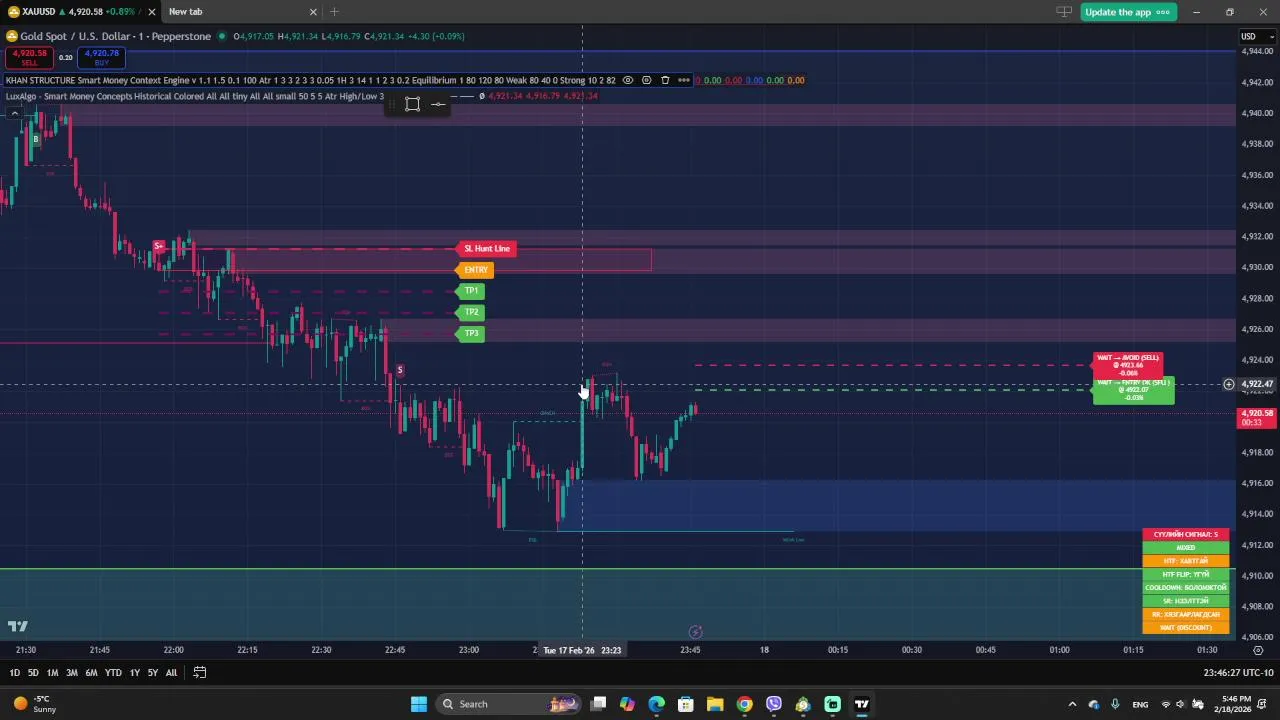Select the LuxAlgo Smart Money Concepts indicator title
The width and height of the screenshot is (1280, 720).
coord(194,96)
